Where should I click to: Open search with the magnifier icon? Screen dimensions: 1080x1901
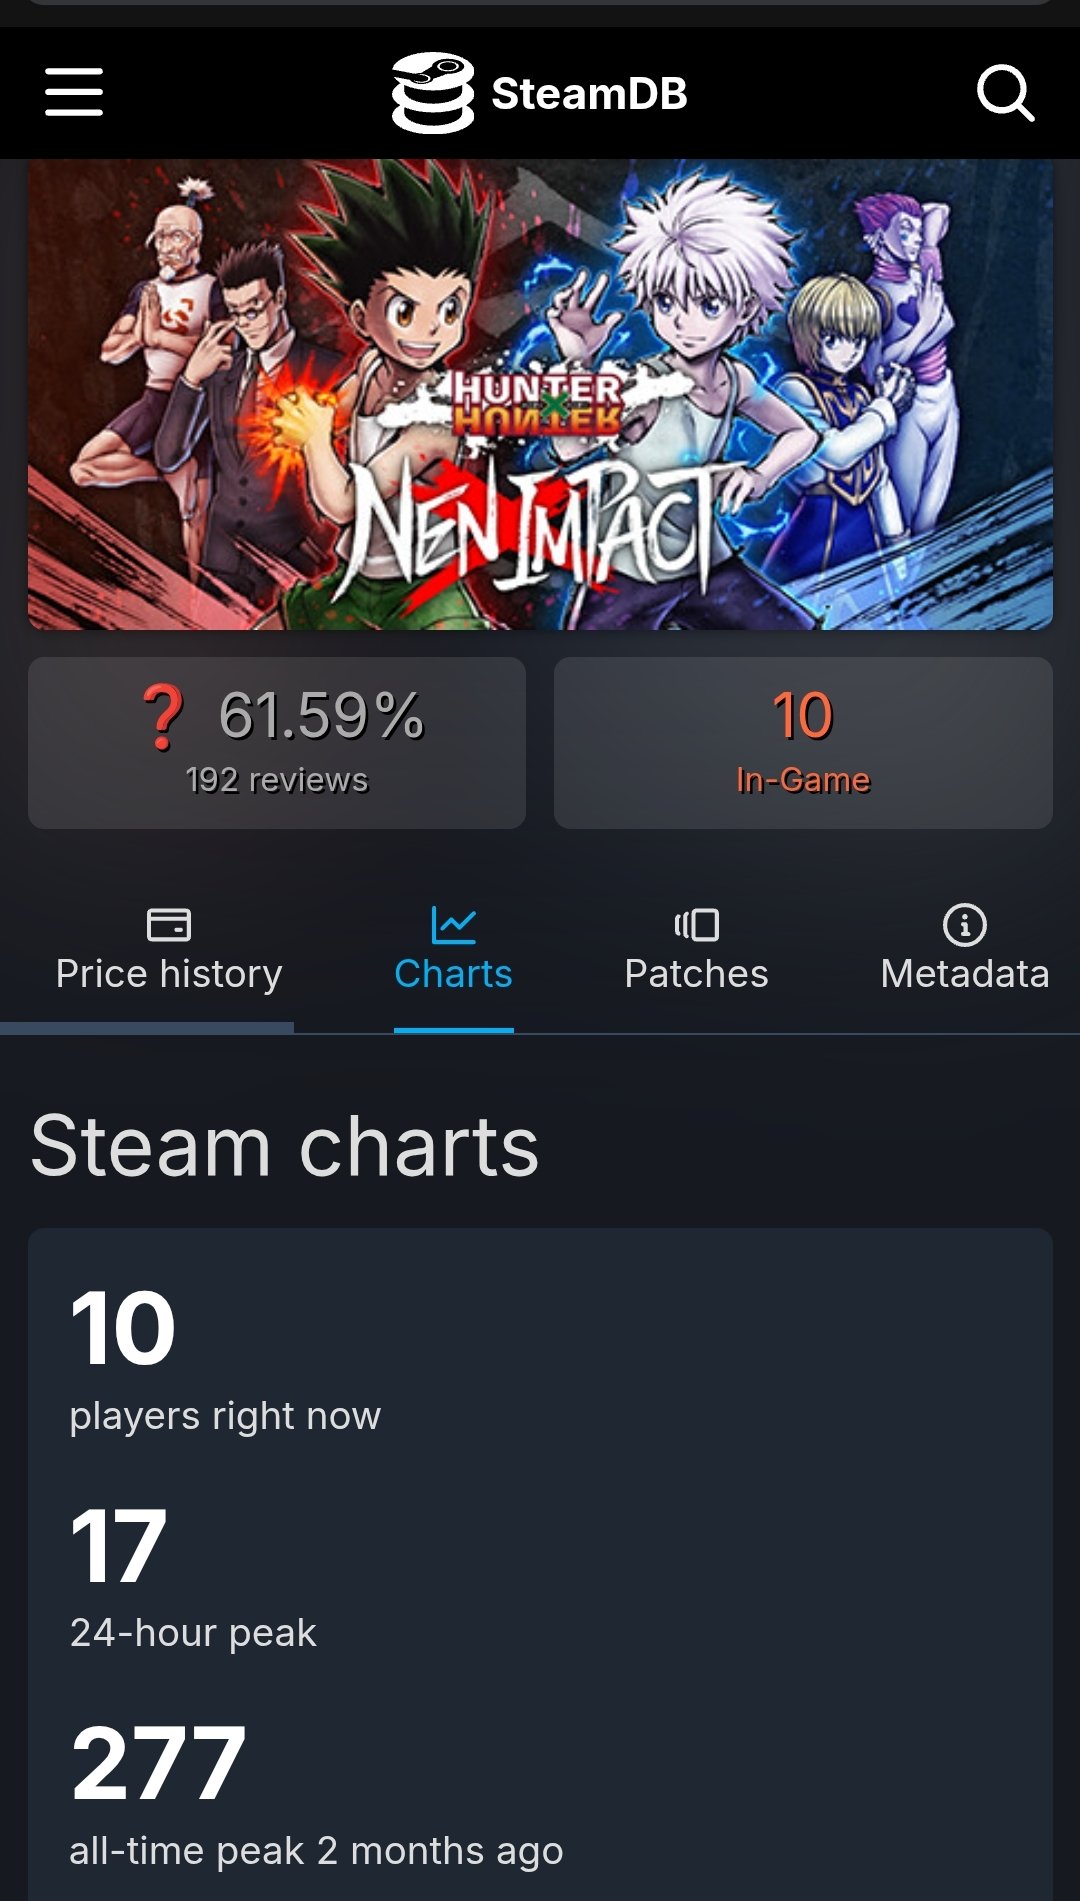pyautogui.click(x=1004, y=93)
